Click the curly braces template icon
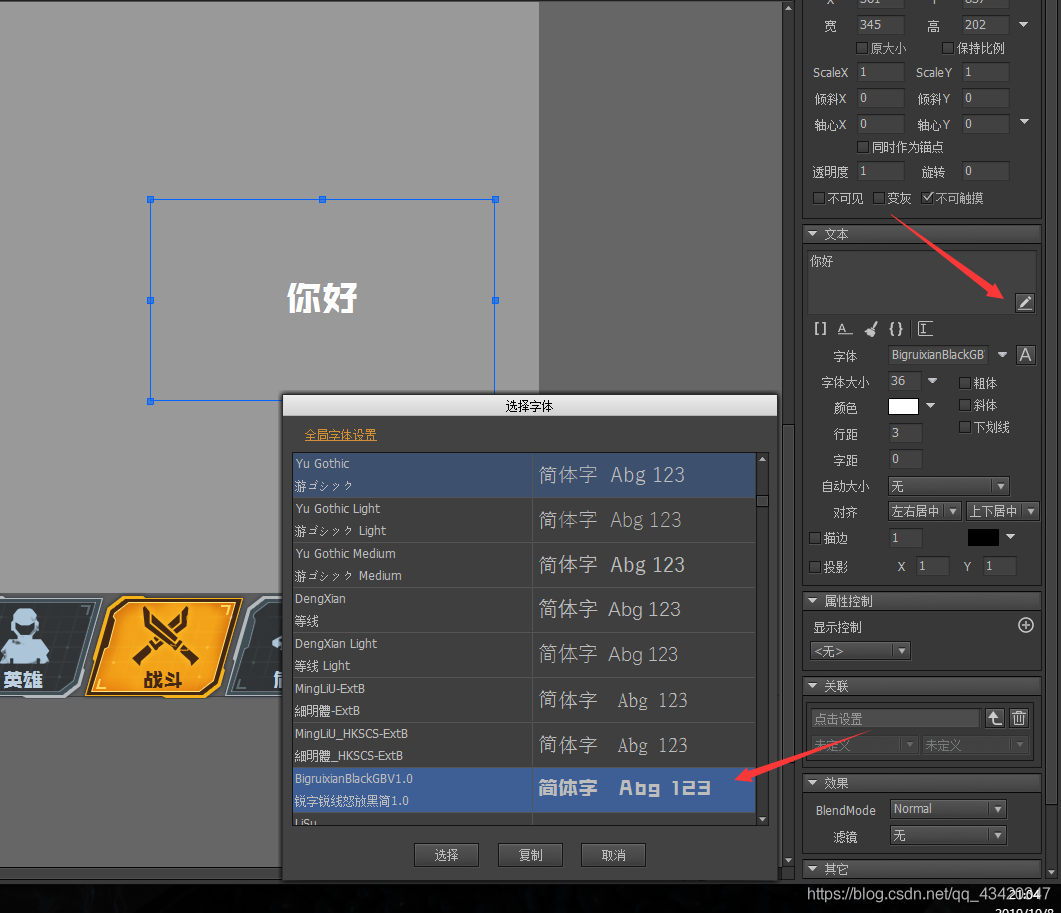This screenshot has height=913, width=1061. point(896,329)
